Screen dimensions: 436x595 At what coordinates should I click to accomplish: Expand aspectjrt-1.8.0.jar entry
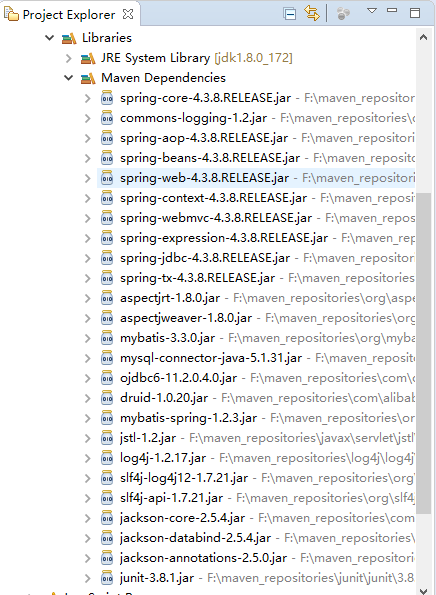pos(88,298)
